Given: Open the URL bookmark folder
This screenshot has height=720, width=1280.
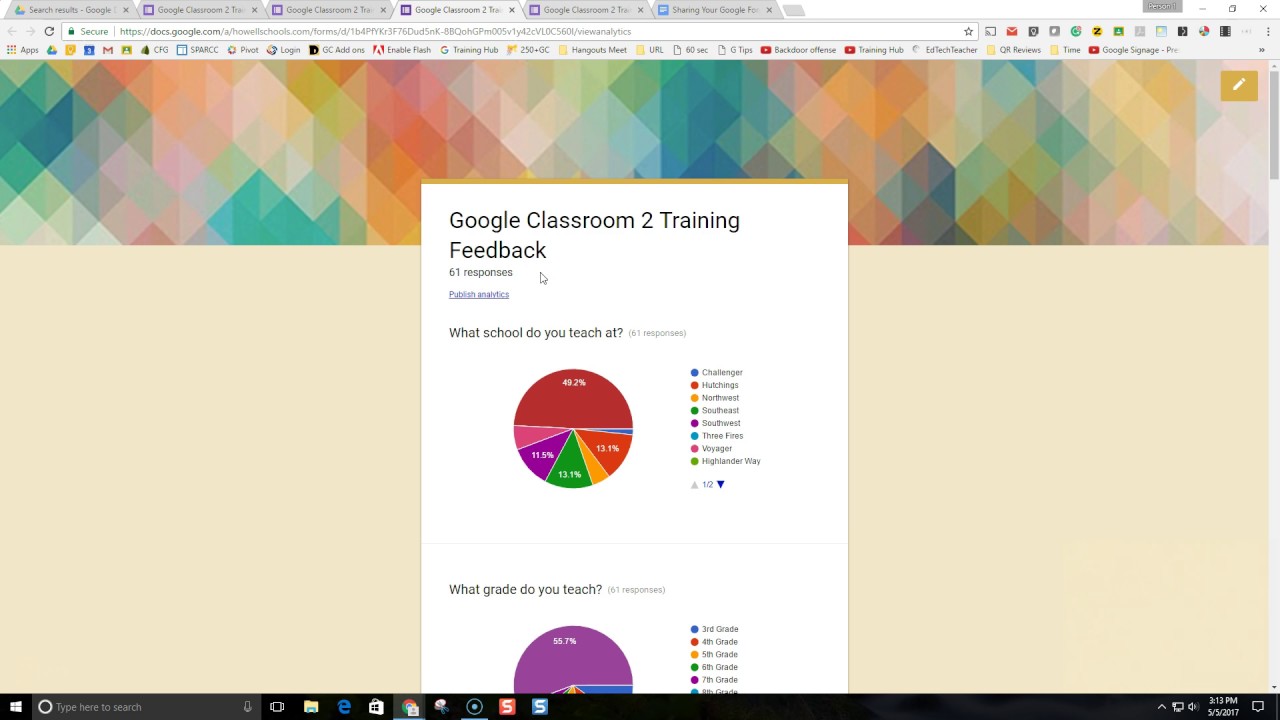Looking at the screenshot, I should pyautogui.click(x=649, y=50).
